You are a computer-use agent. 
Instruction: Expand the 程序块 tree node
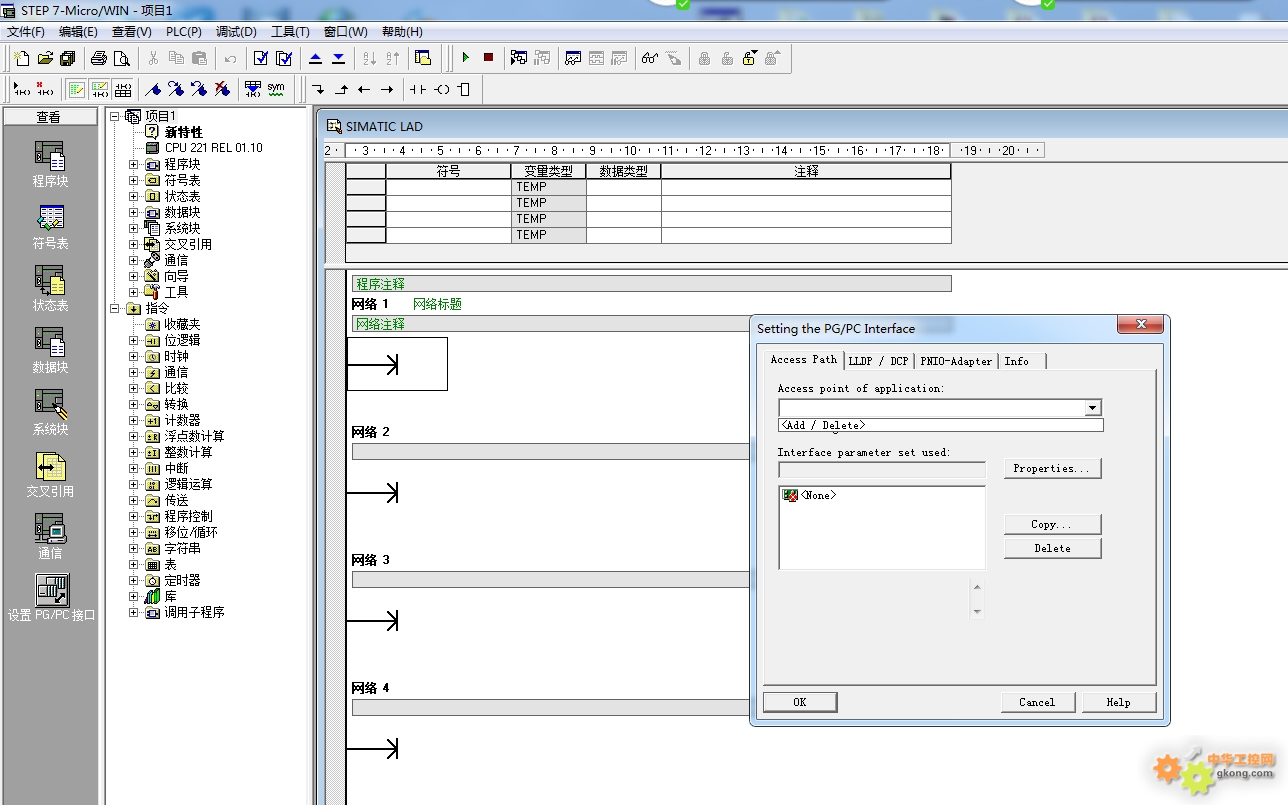[134, 164]
